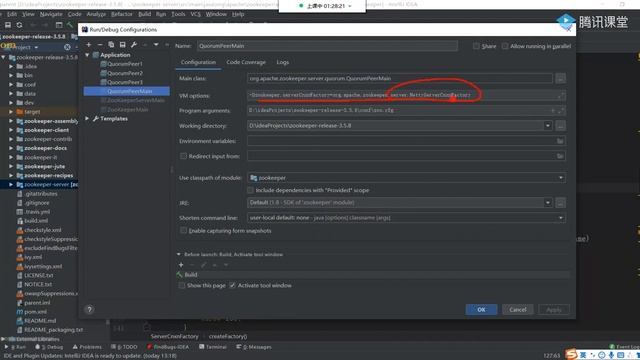Click the Cancel button
Viewport: 640px width, 360px height.
(x=518, y=309)
